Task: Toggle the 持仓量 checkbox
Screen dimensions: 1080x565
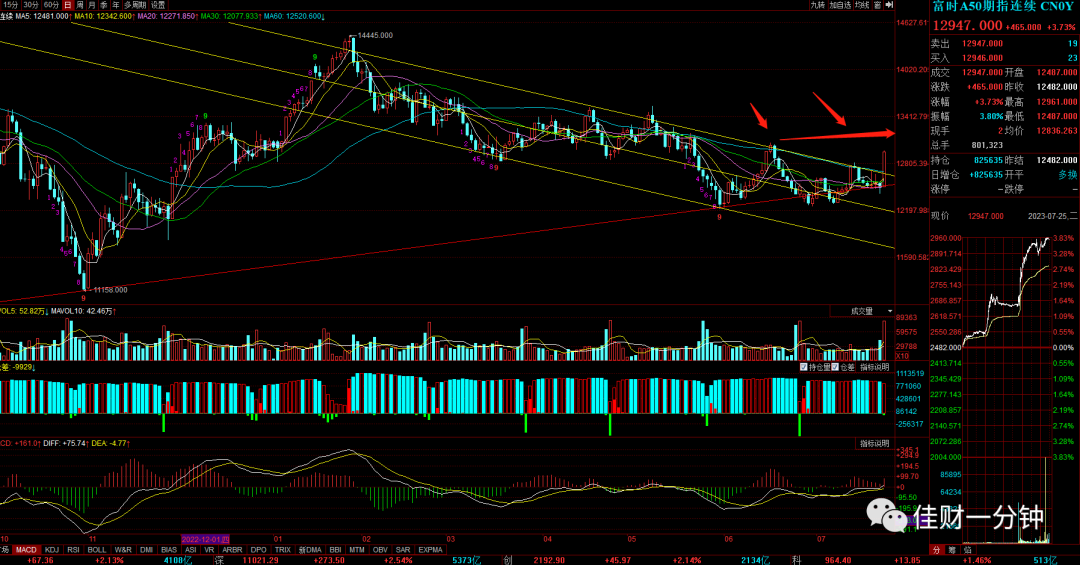Action: [804, 367]
